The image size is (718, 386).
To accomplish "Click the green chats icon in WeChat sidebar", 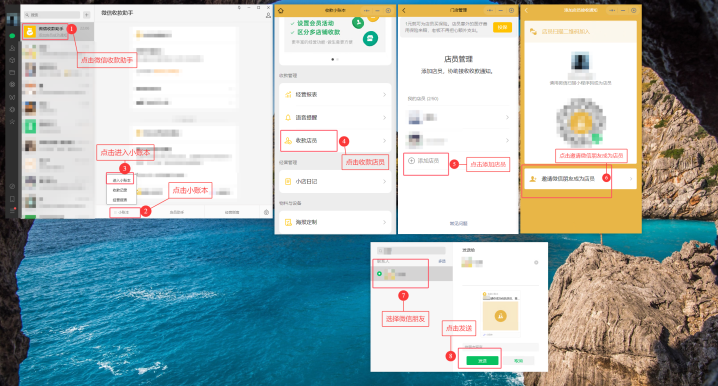I will (x=12, y=36).
